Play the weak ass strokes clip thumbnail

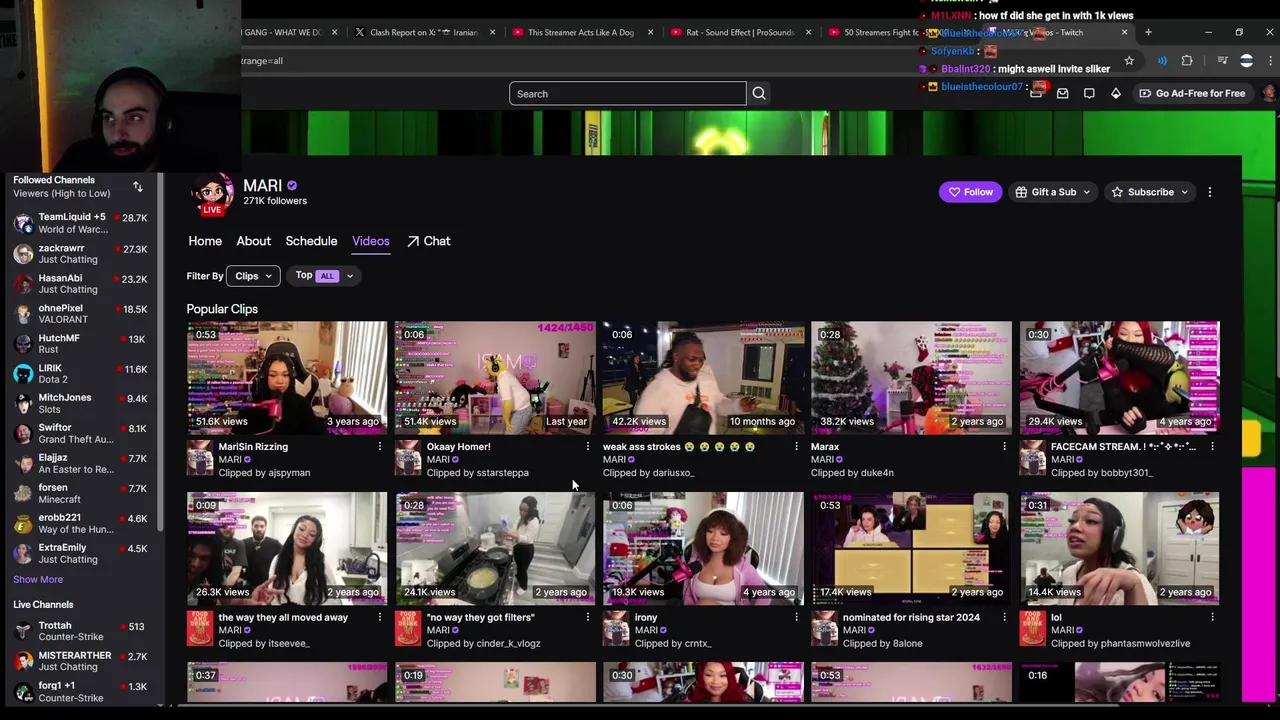point(703,377)
